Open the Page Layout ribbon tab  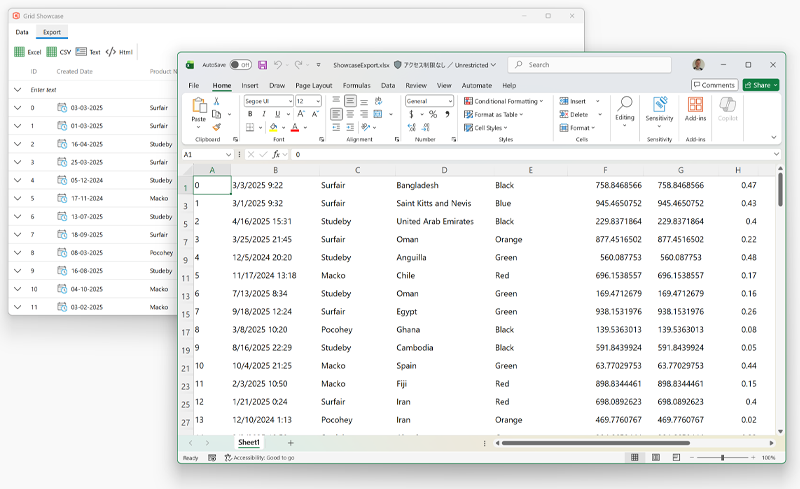pos(313,85)
